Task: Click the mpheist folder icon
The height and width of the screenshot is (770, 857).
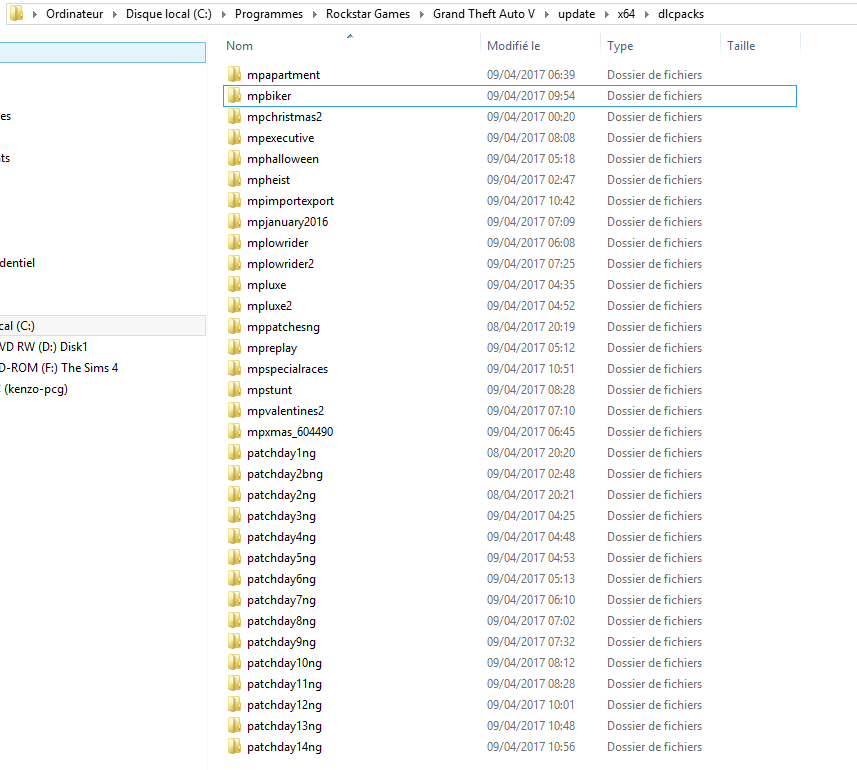Action: (x=234, y=179)
